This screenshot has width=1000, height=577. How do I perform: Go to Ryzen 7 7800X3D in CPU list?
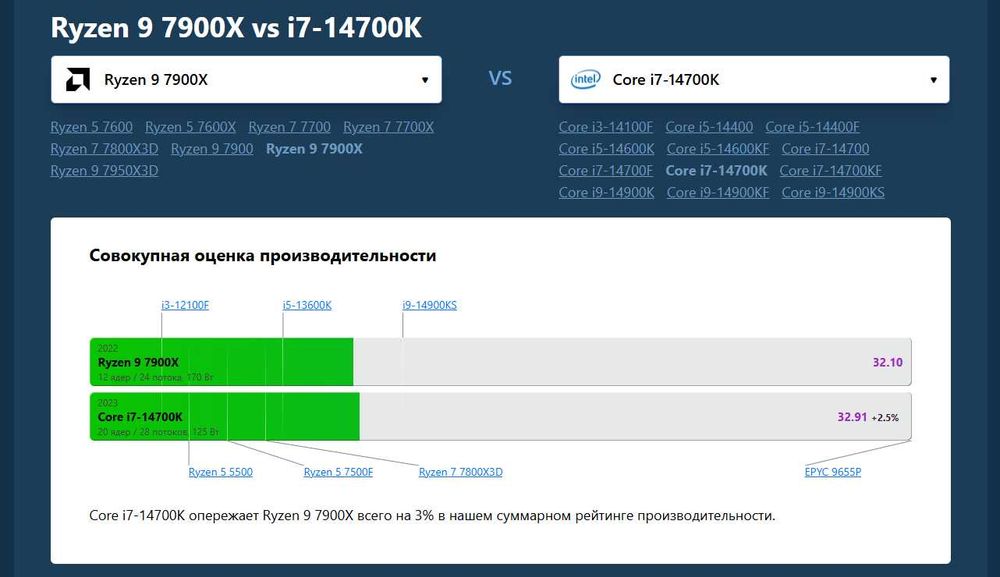coord(105,149)
